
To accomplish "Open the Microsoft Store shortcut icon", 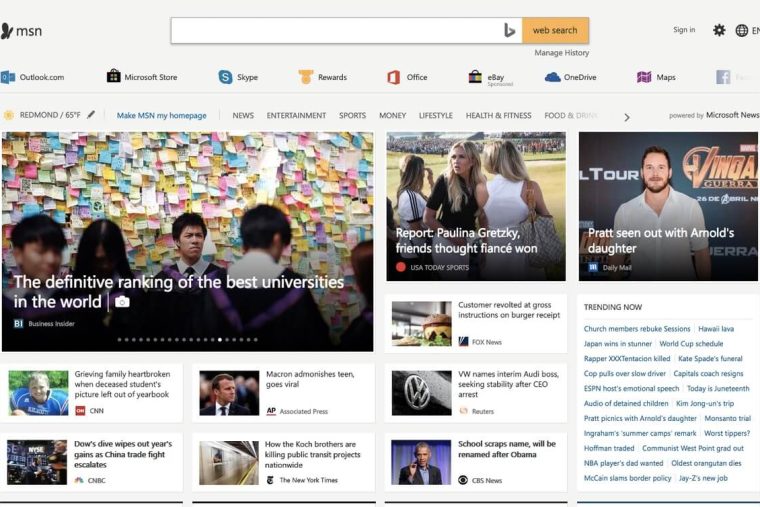I will tap(113, 76).
